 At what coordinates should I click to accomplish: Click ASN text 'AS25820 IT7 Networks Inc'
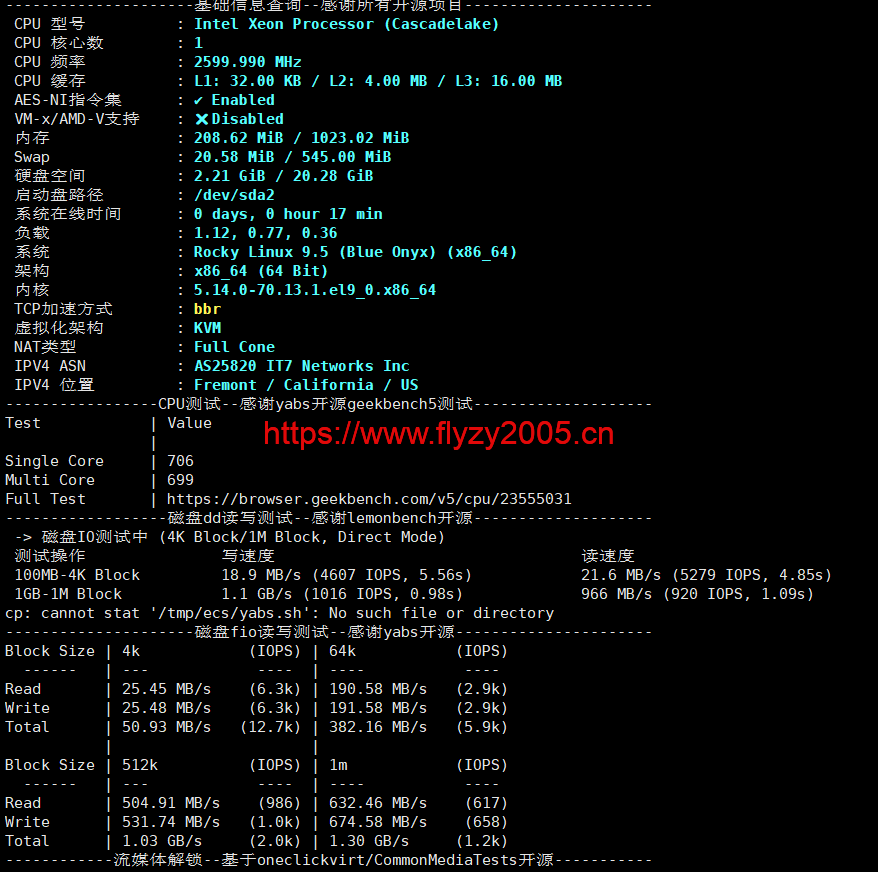[x=301, y=366]
